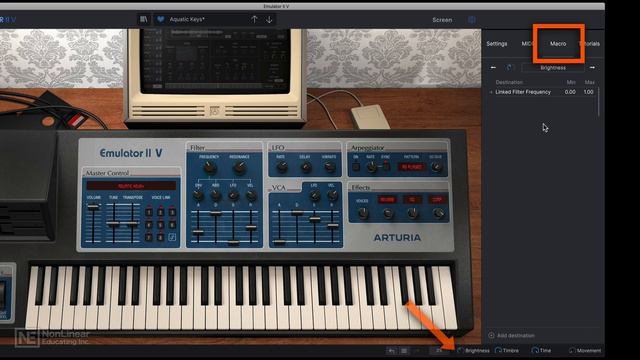640x360 pixels.
Task: Open the third Effects slot red display
Action: point(437,200)
